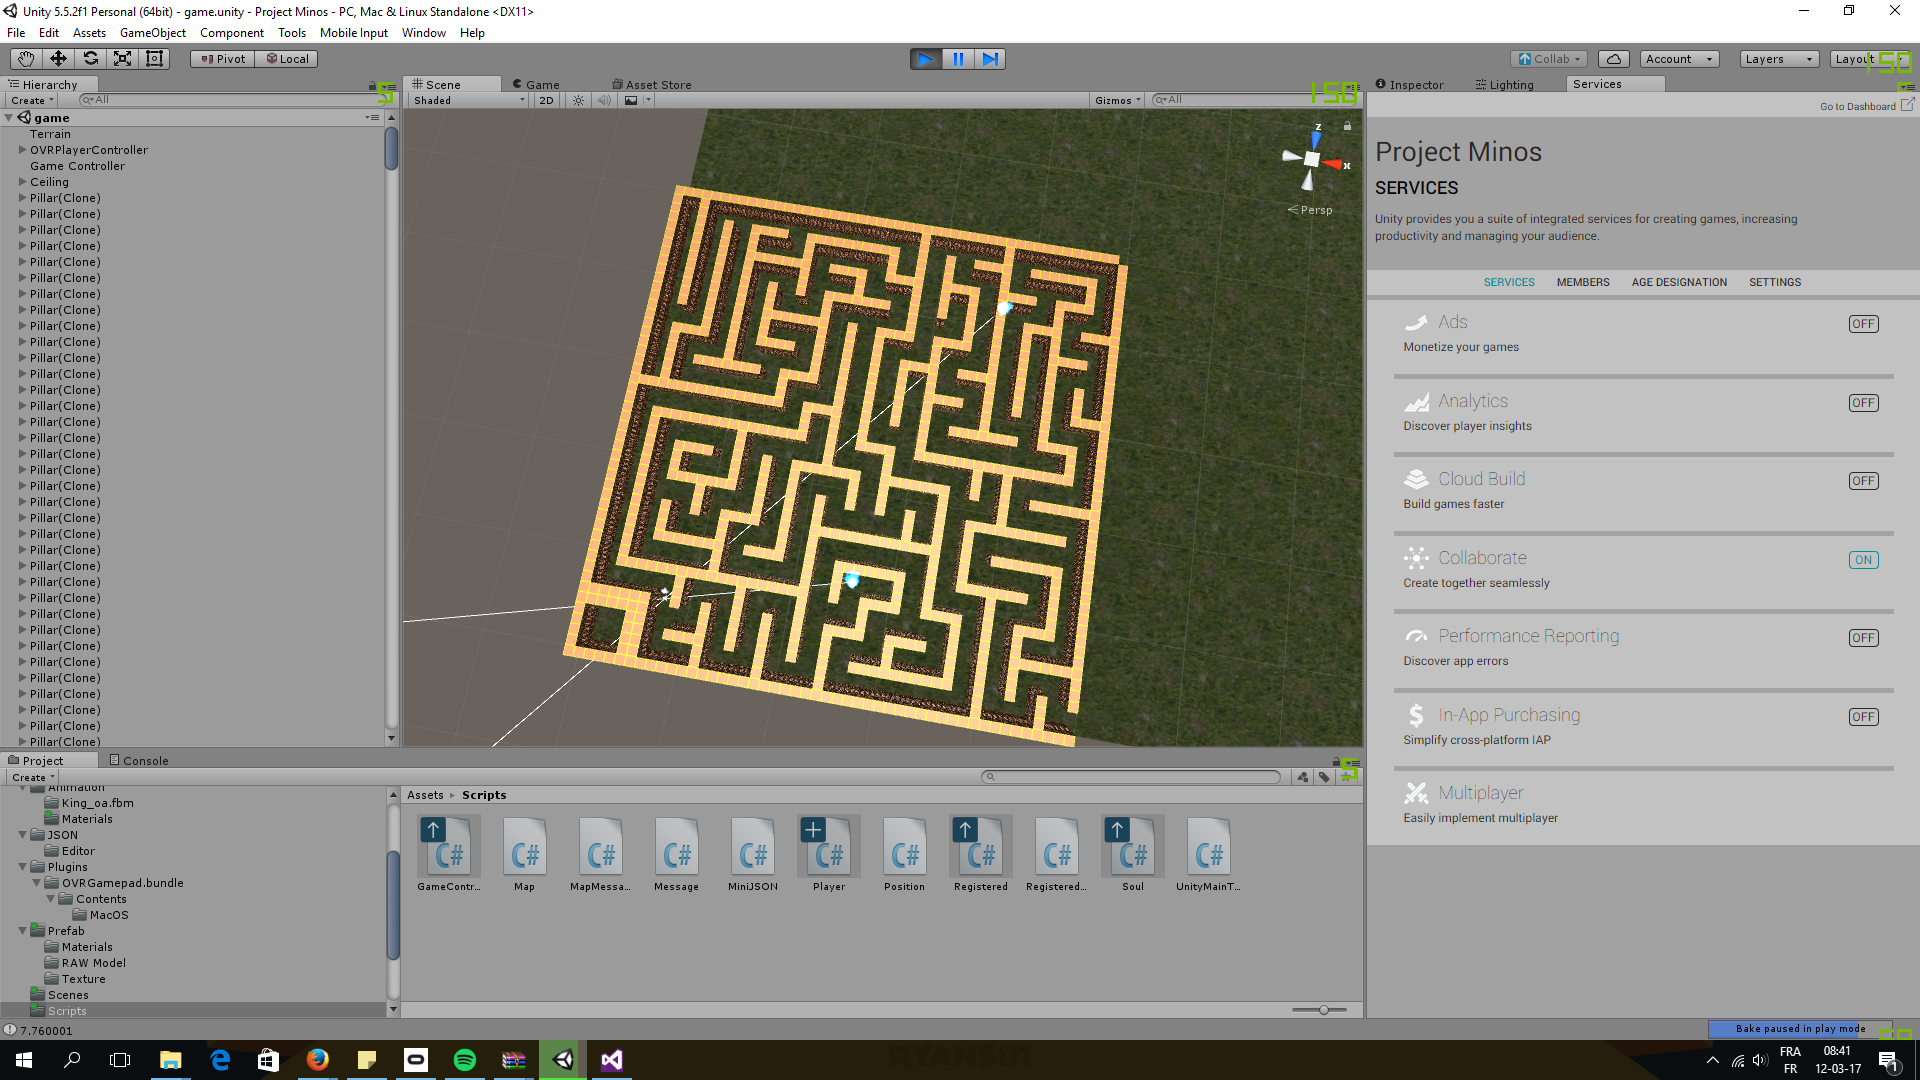Image resolution: width=1920 pixels, height=1080 pixels.
Task: Enable Analytics service toggle
Action: 1863,403
